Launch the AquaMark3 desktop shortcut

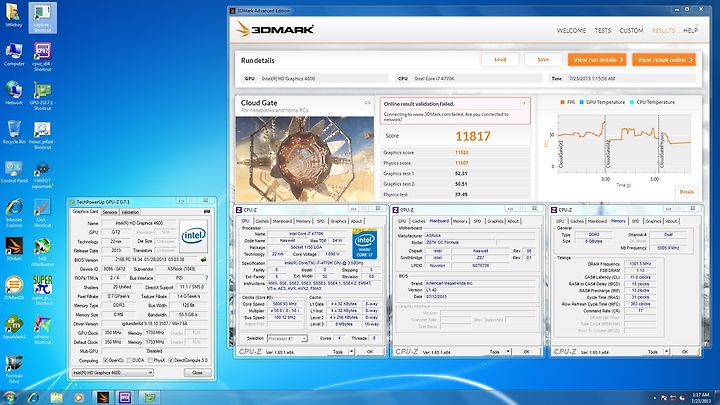coord(14,327)
